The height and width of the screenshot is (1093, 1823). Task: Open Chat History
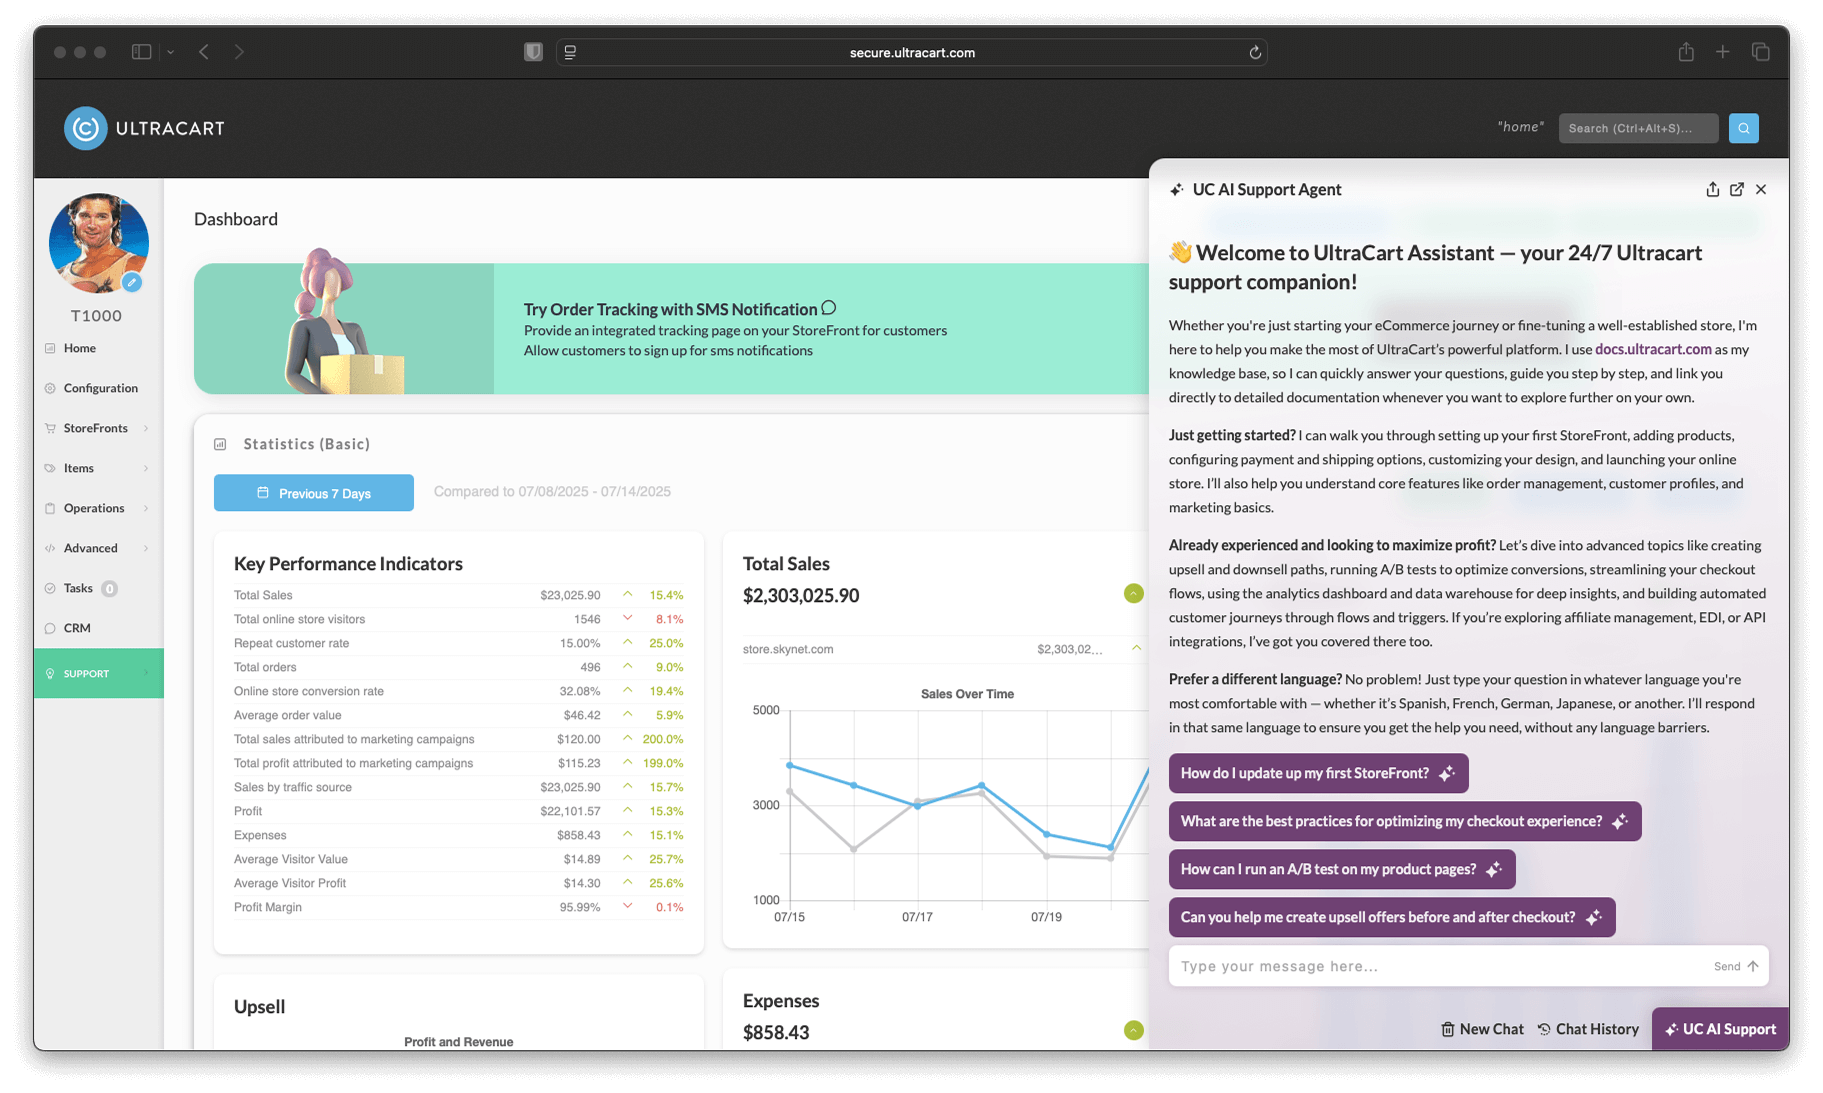coord(1588,1029)
